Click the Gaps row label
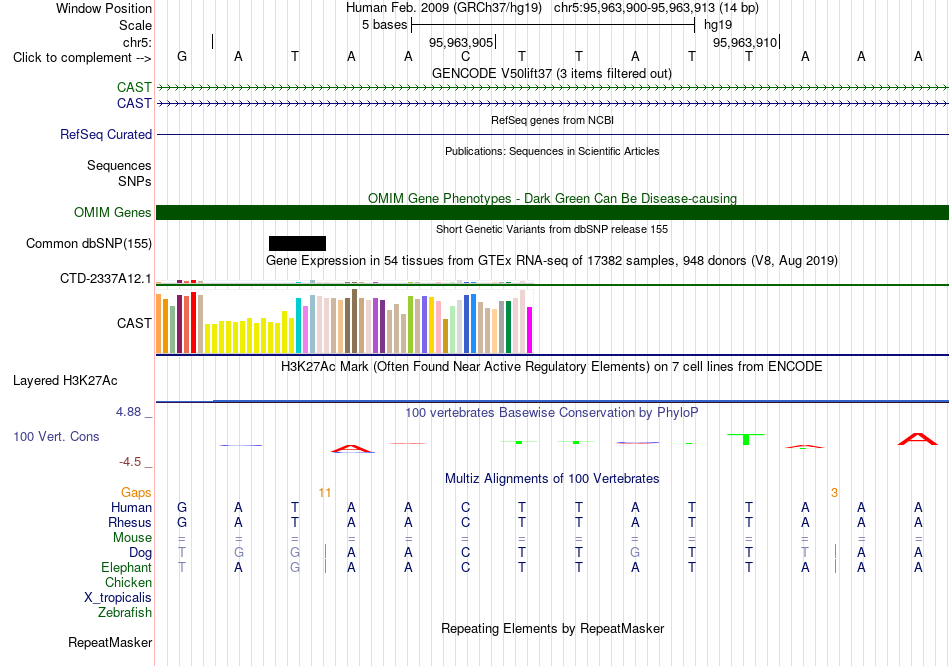Viewport: 950px width, 666px height. [136, 493]
